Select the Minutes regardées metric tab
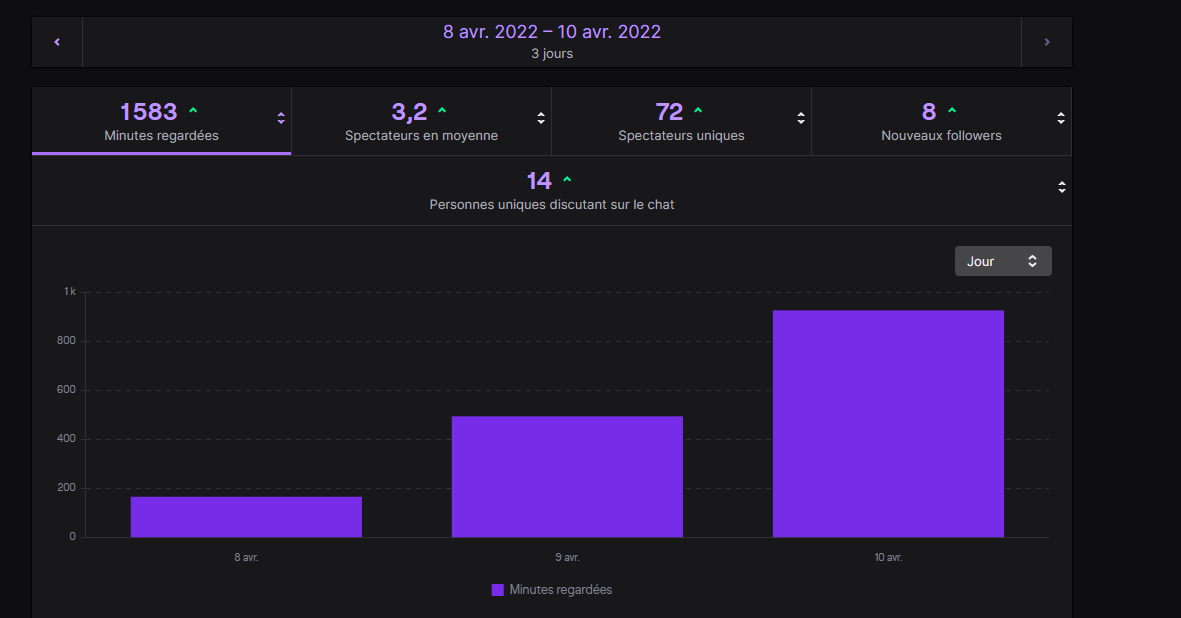This screenshot has width=1181, height=618. tap(161, 121)
